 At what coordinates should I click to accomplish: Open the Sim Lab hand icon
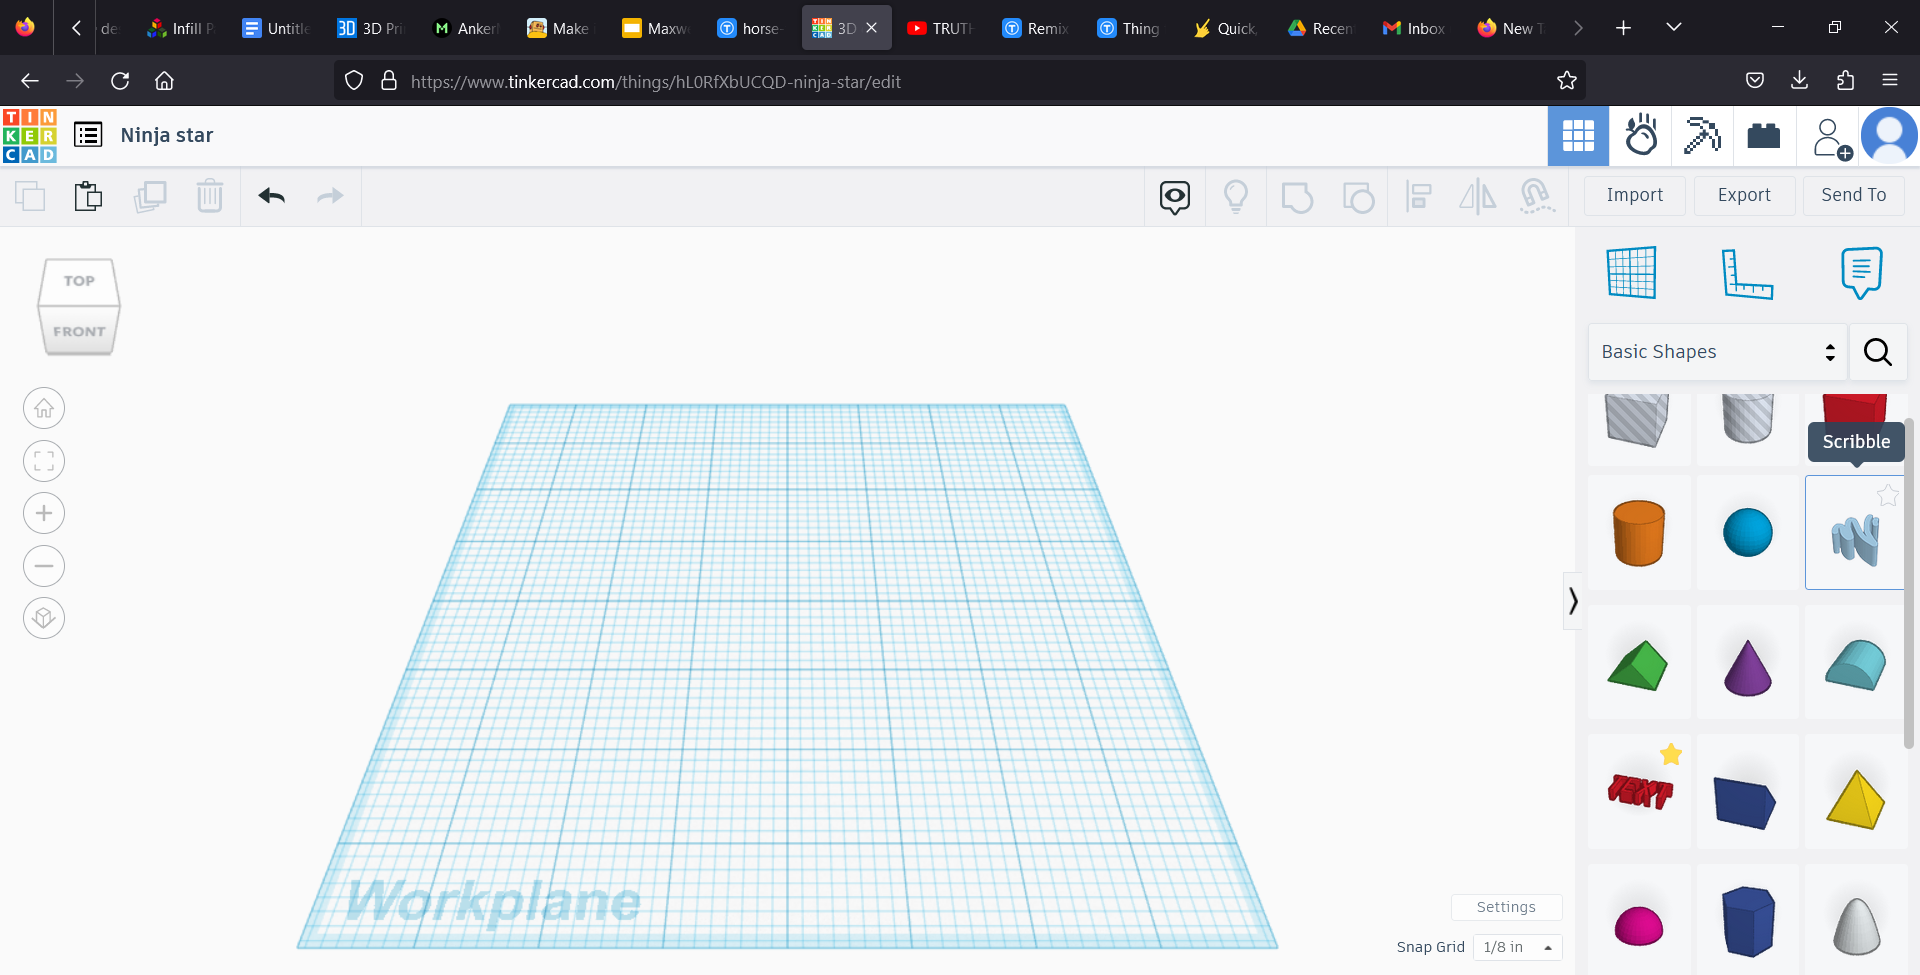pyautogui.click(x=1640, y=136)
